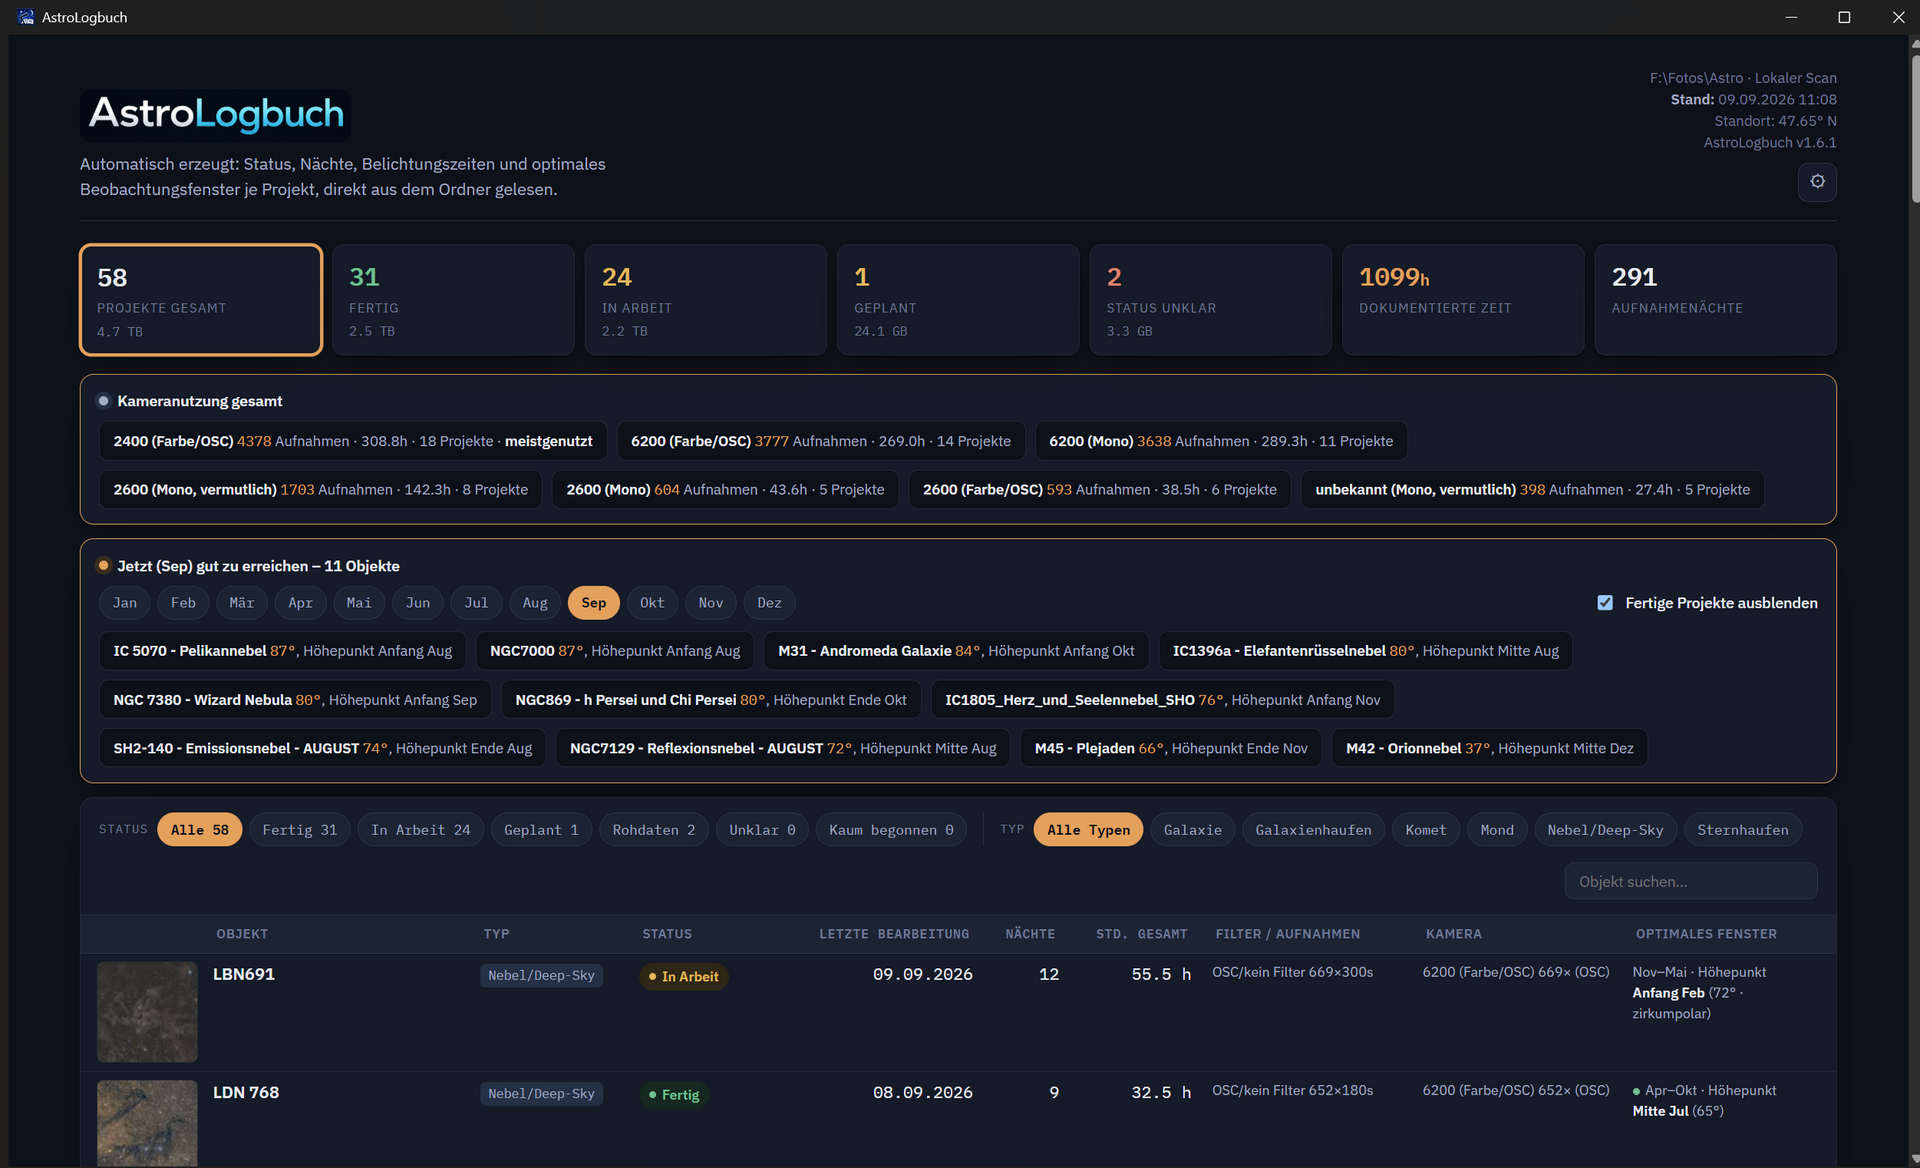Filter status by 'Kaum begonnen 0'
Viewport: 1920px width, 1168px height.
click(x=891, y=830)
